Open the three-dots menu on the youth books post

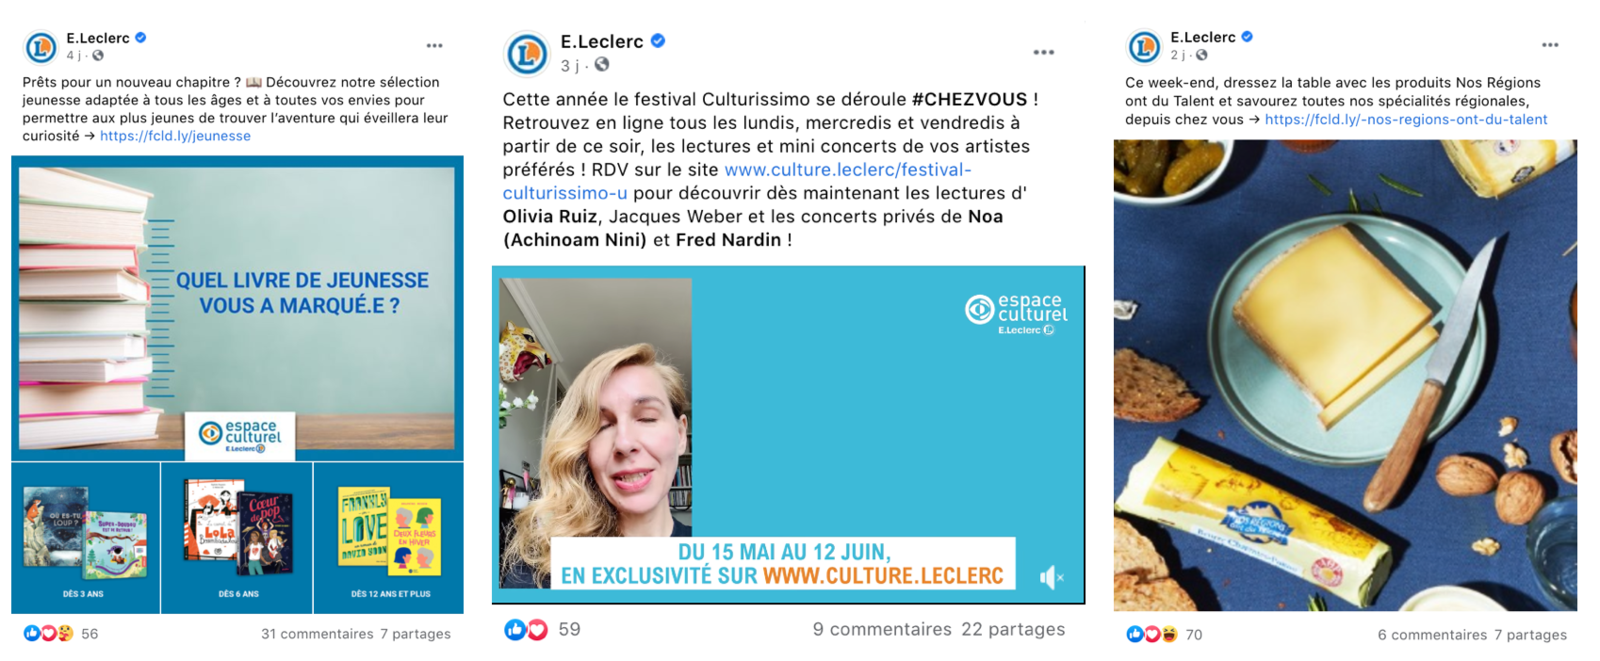click(434, 46)
